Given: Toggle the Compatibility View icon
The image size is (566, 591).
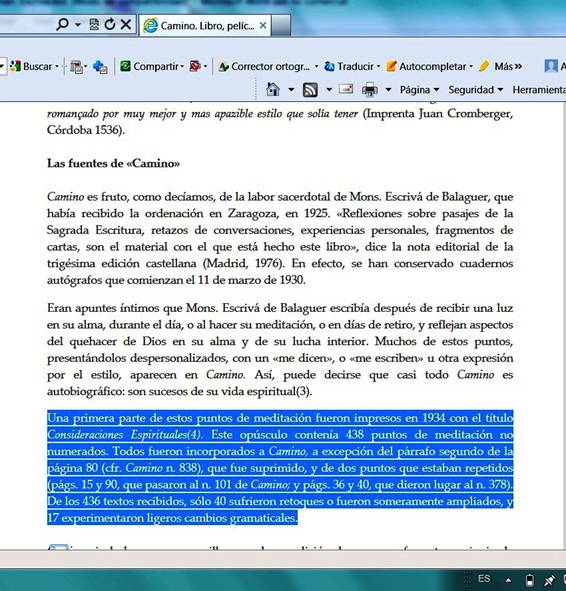Looking at the screenshot, I should pos(94,24).
